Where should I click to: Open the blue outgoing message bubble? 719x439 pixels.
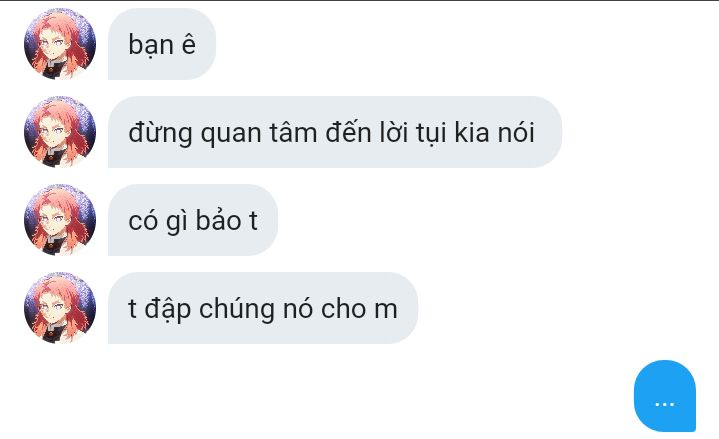(x=665, y=396)
